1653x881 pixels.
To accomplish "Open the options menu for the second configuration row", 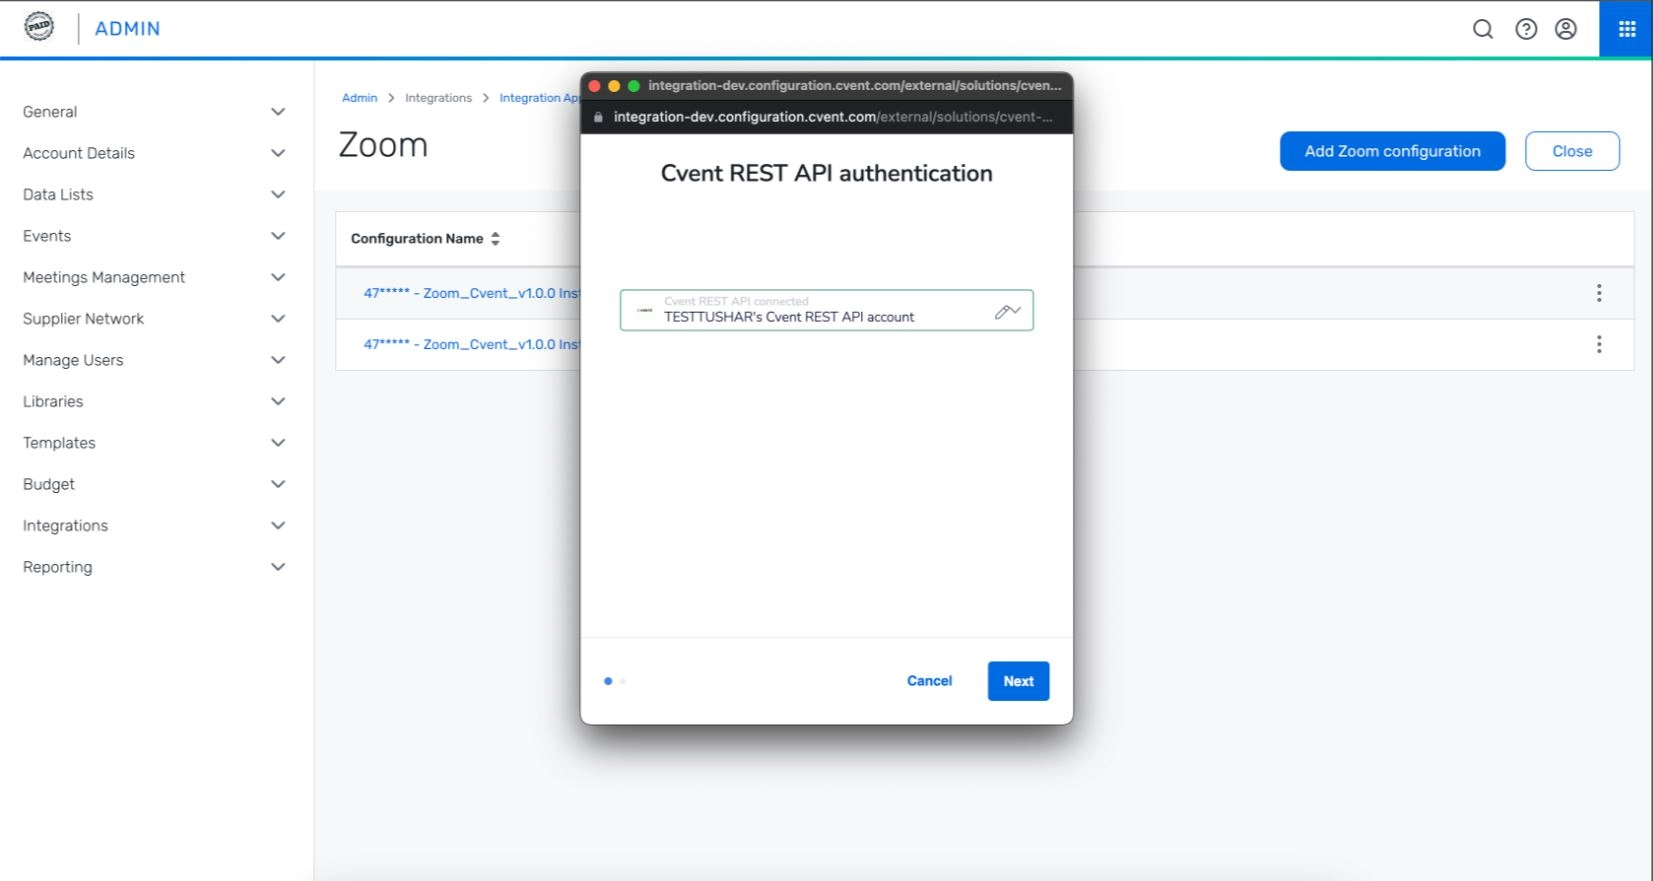I will 1599,344.
